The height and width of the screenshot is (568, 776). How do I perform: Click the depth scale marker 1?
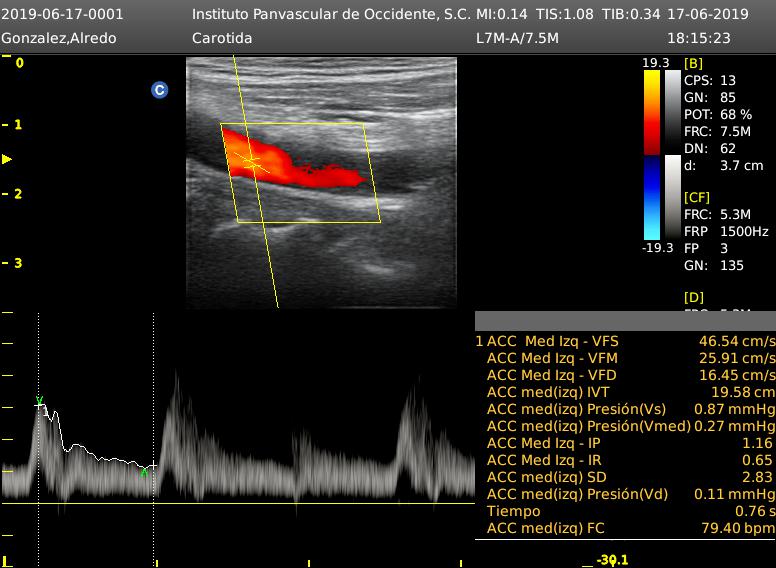[18, 125]
